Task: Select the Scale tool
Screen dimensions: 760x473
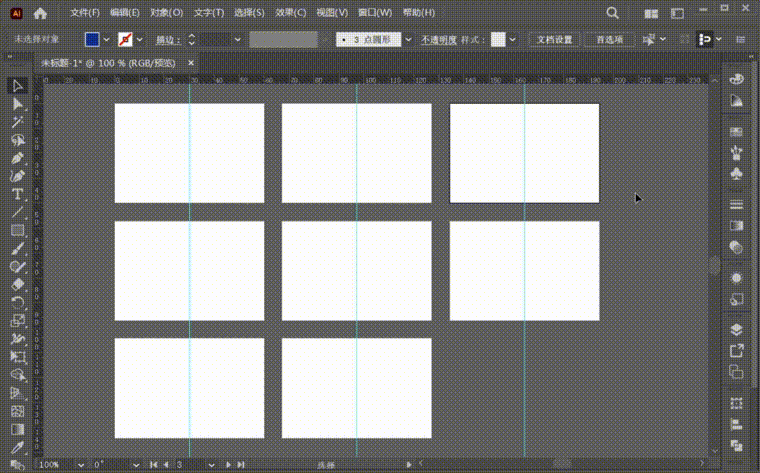Action: 17,320
